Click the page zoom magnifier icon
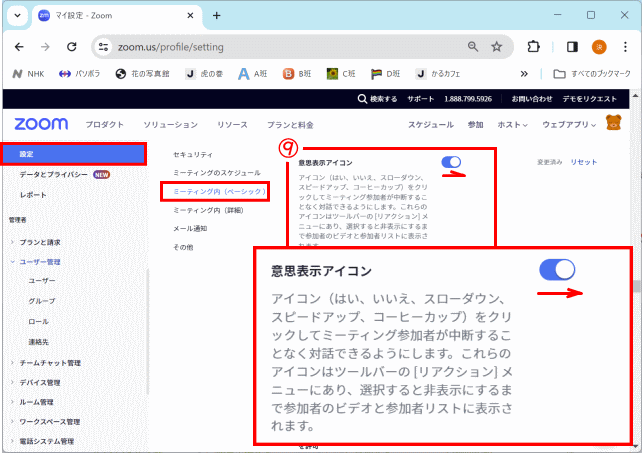Viewport: 642px width, 453px height. click(473, 47)
